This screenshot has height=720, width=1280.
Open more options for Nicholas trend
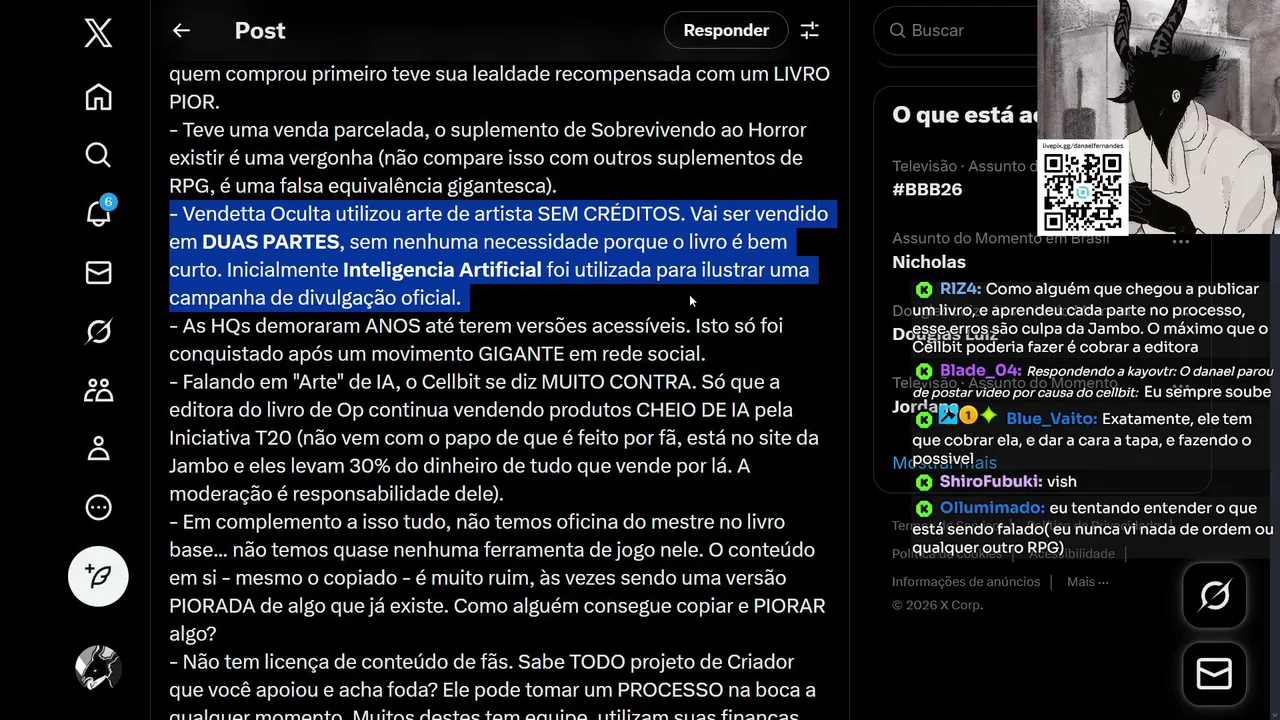pos(1181,241)
